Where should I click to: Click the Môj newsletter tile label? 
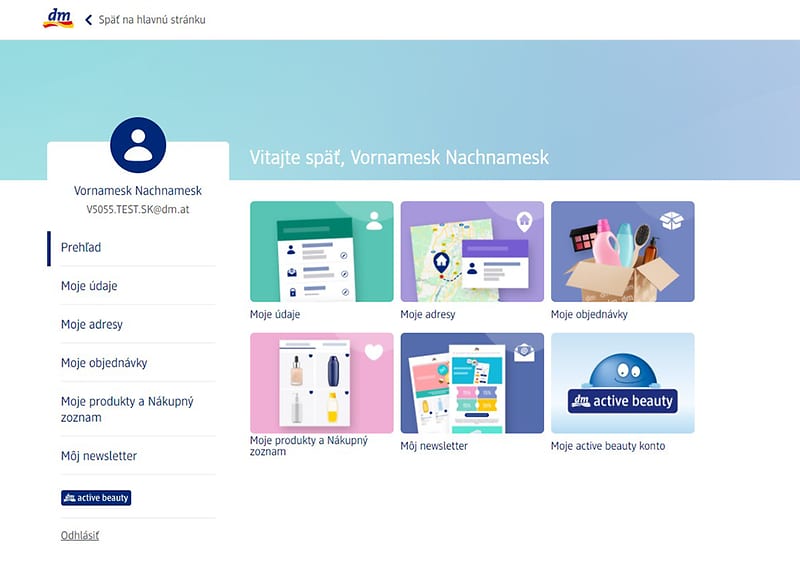[434, 446]
